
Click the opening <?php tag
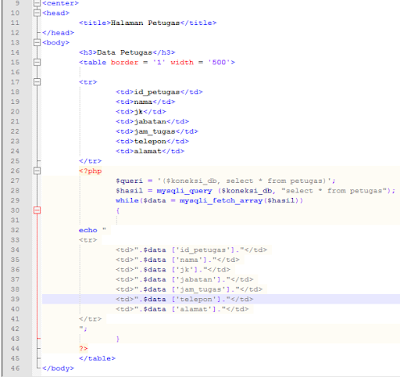tap(90, 171)
